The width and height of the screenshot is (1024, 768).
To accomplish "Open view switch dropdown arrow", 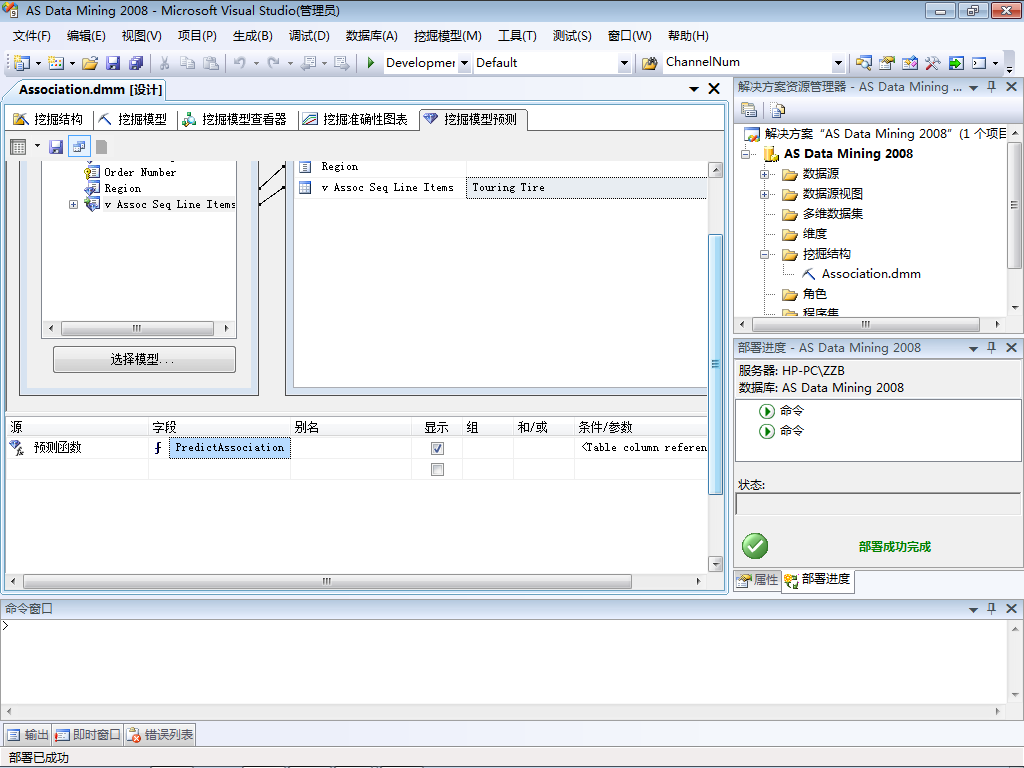I will point(37,146).
